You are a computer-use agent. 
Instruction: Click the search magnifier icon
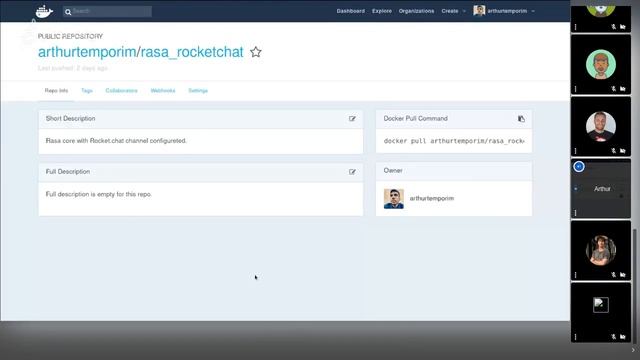68,12
